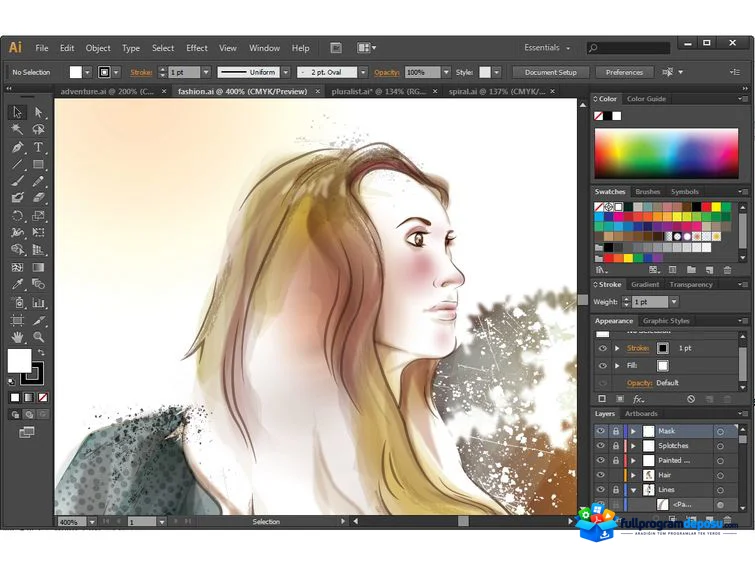The image size is (755, 566).
Task: Open the Object menu
Action: pos(98,48)
